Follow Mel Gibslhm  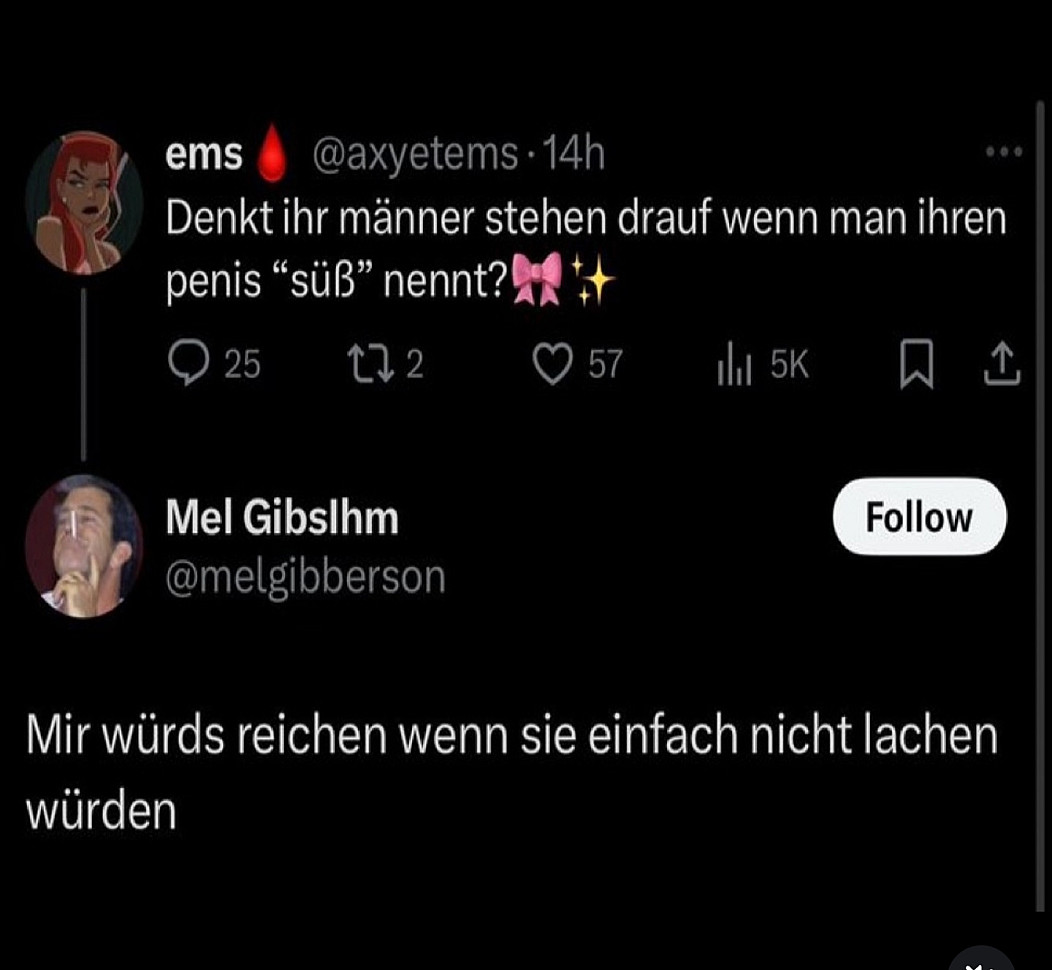pyautogui.click(x=919, y=517)
